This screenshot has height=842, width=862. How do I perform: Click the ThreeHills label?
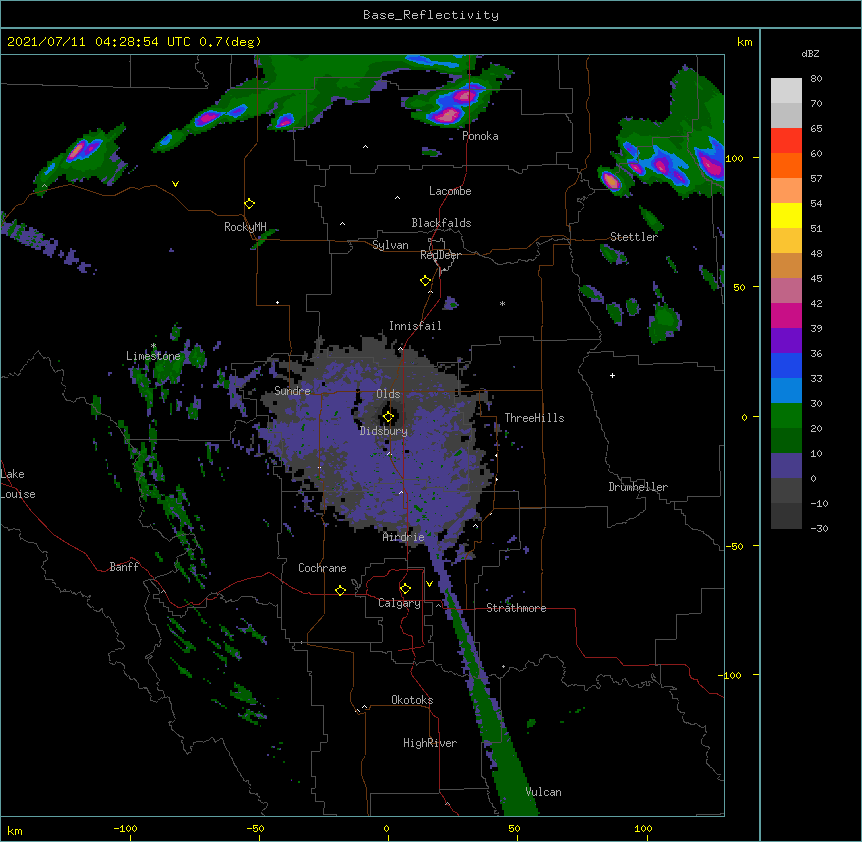[534, 418]
